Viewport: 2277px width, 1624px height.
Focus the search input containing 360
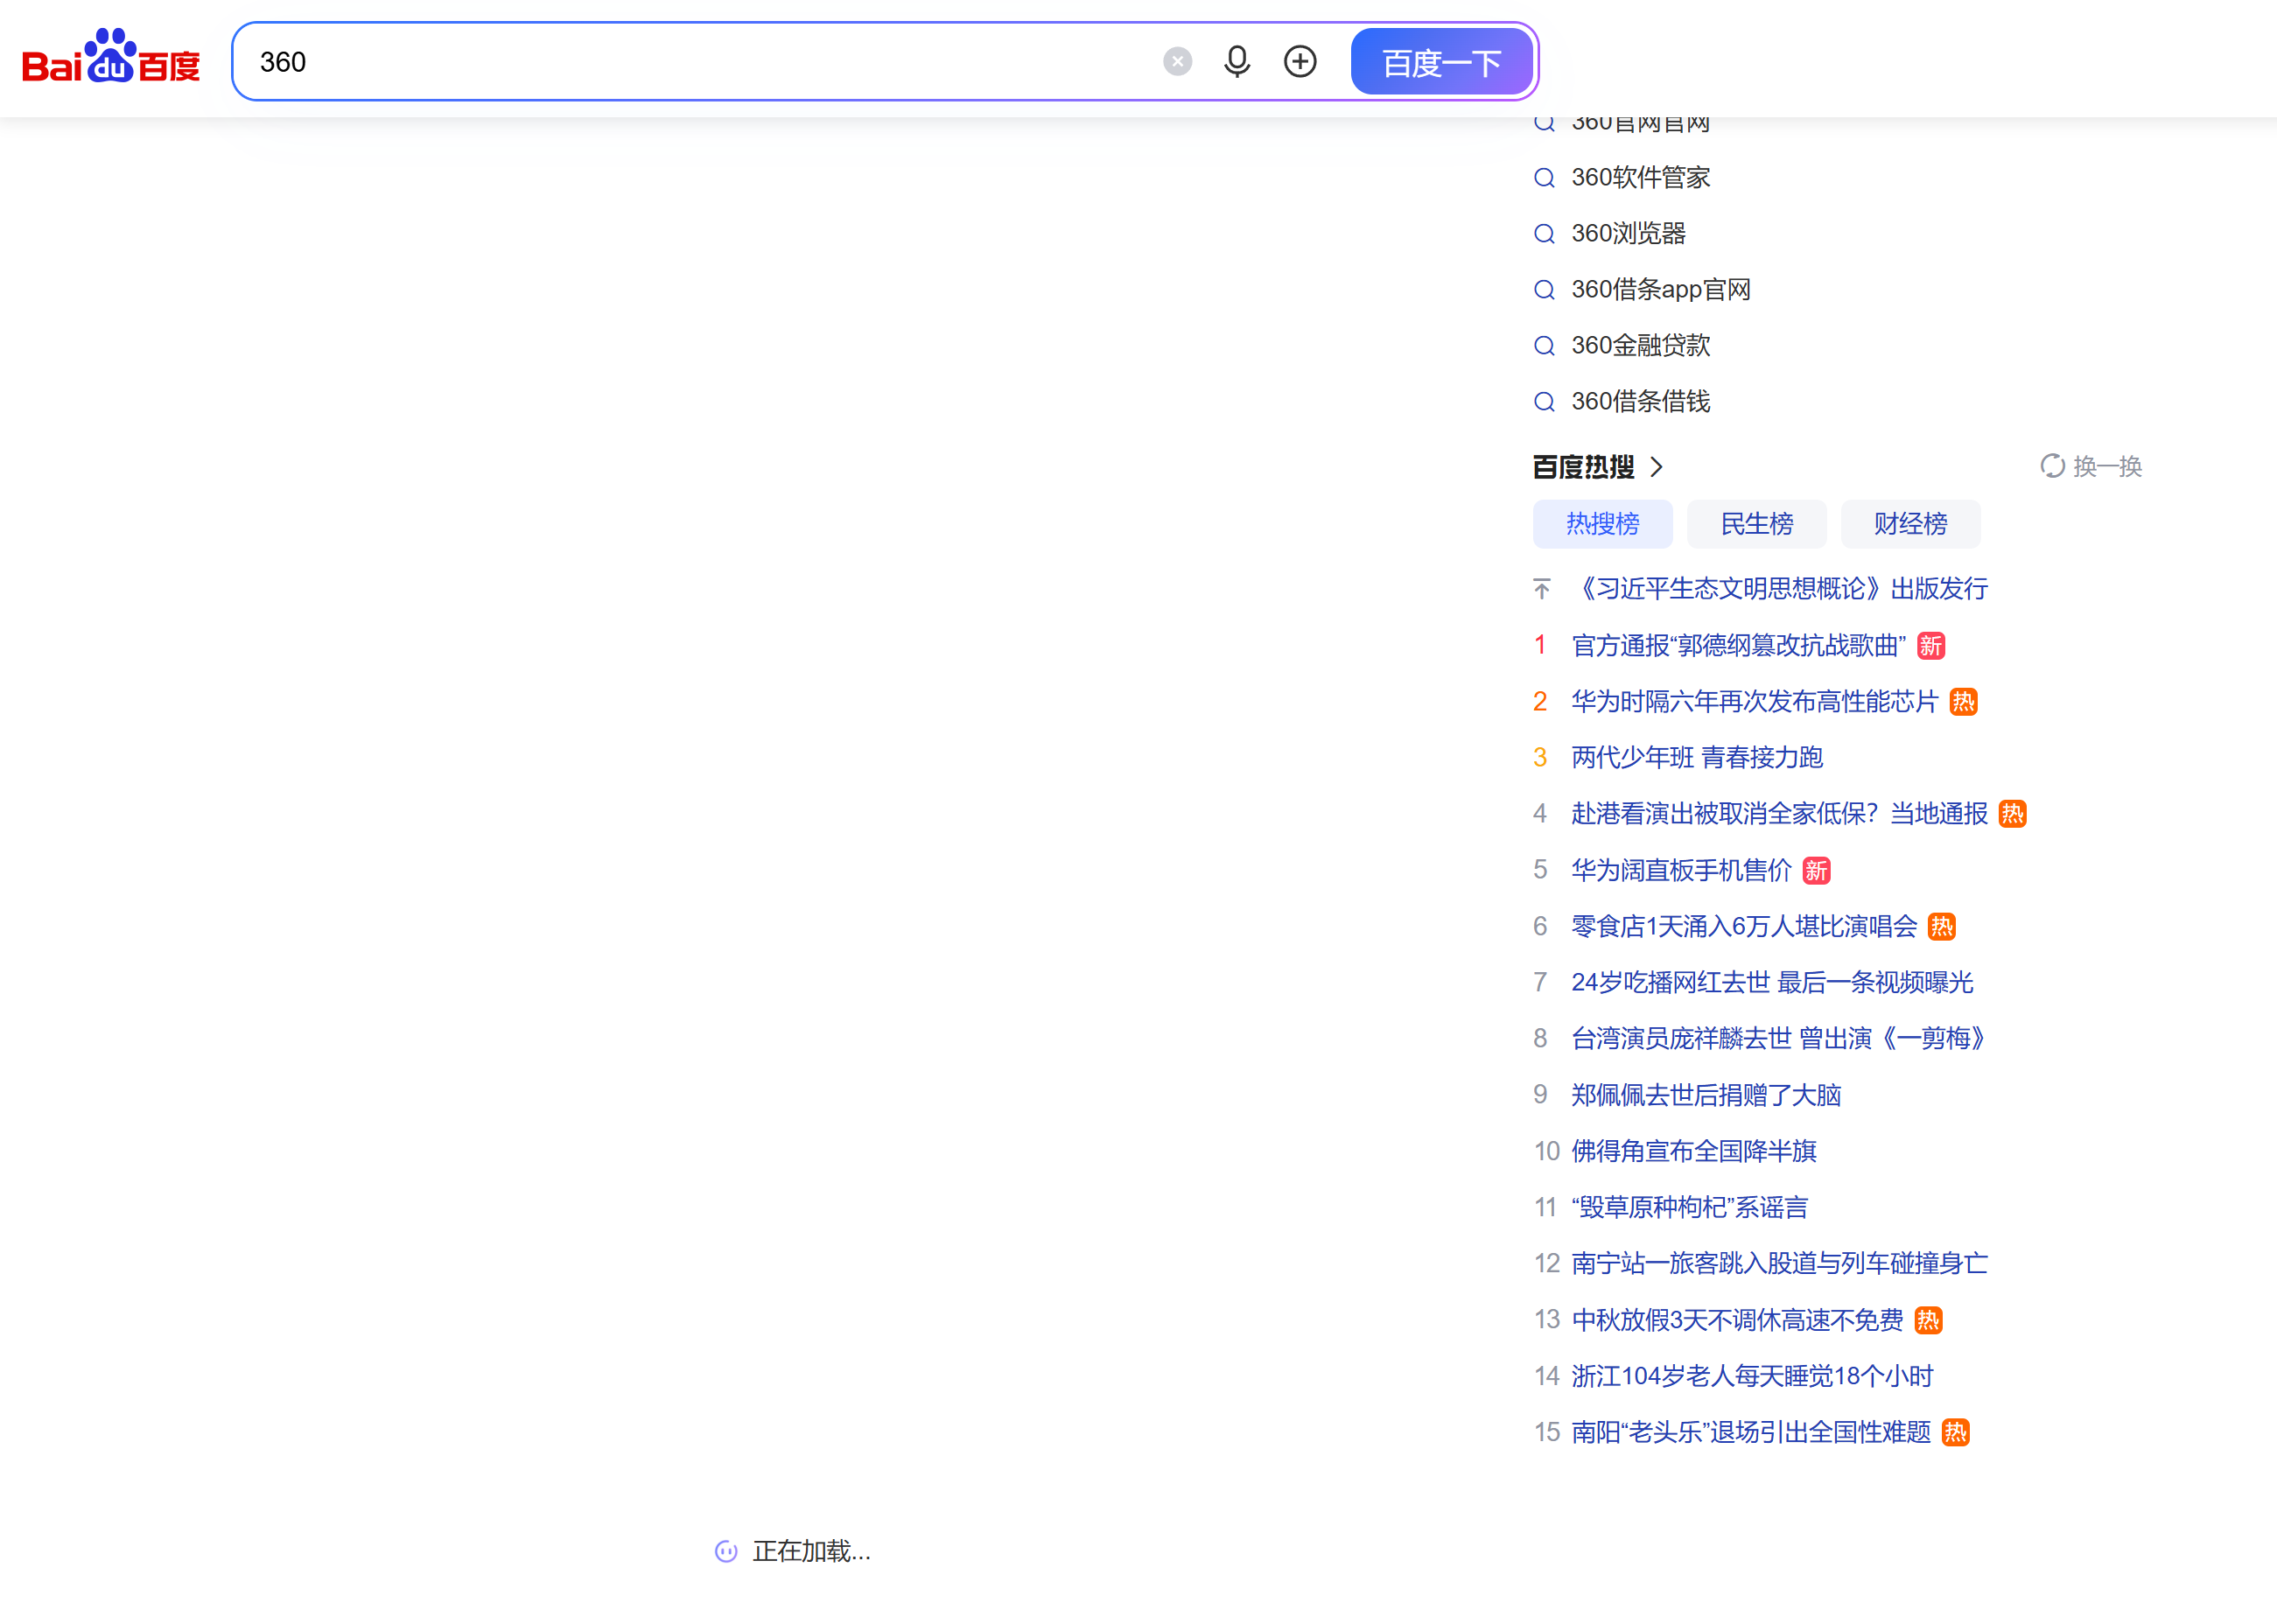point(700,62)
